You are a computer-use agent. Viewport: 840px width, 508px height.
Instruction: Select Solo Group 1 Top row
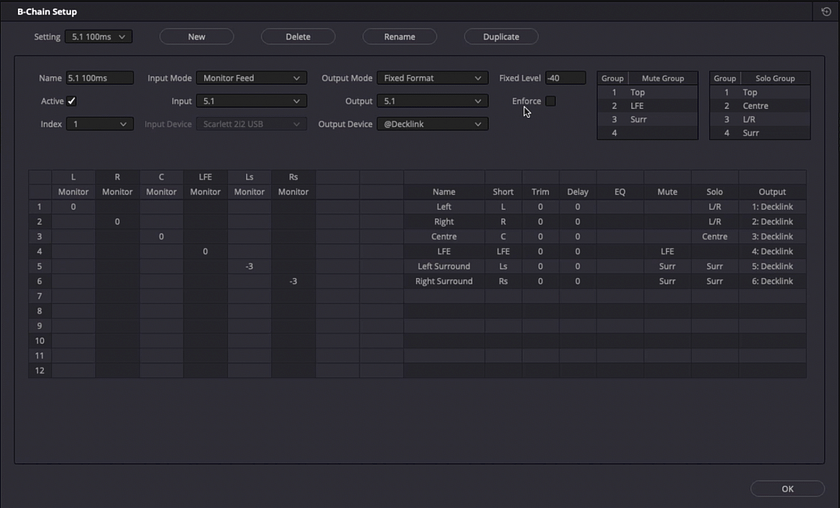tap(760, 92)
